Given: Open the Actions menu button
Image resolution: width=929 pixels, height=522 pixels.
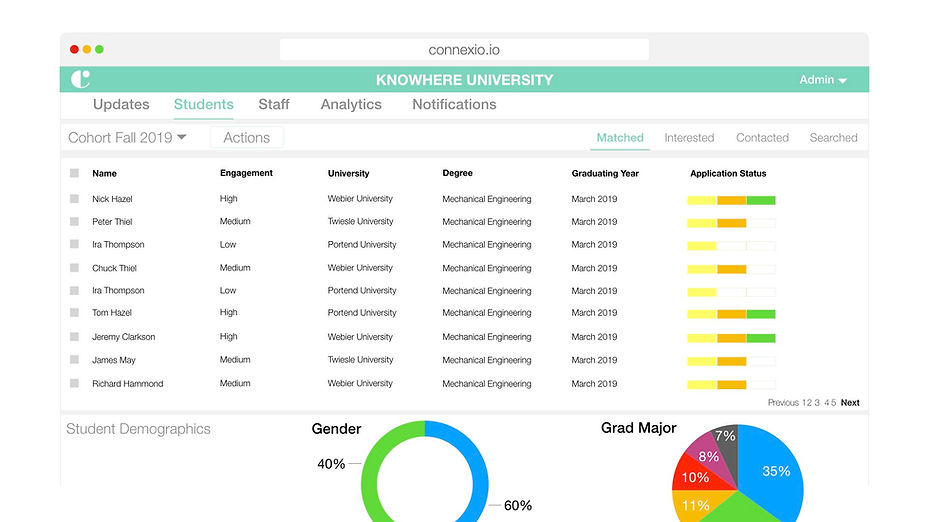Looking at the screenshot, I should tap(246, 137).
